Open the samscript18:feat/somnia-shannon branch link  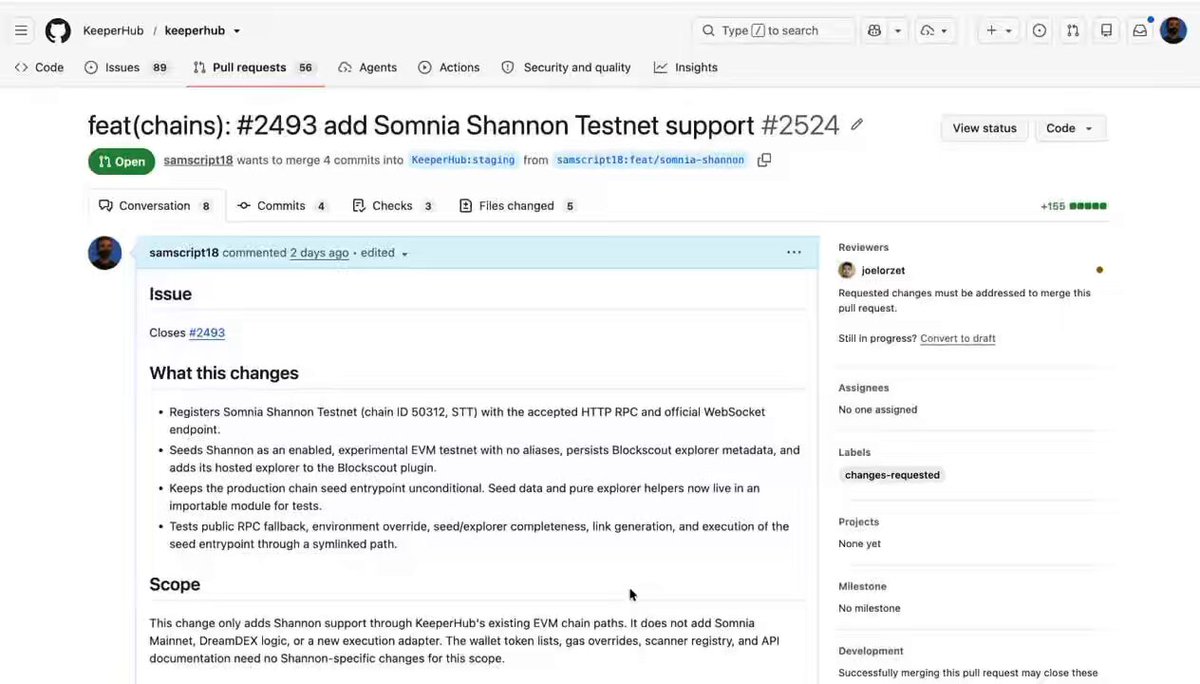point(650,160)
